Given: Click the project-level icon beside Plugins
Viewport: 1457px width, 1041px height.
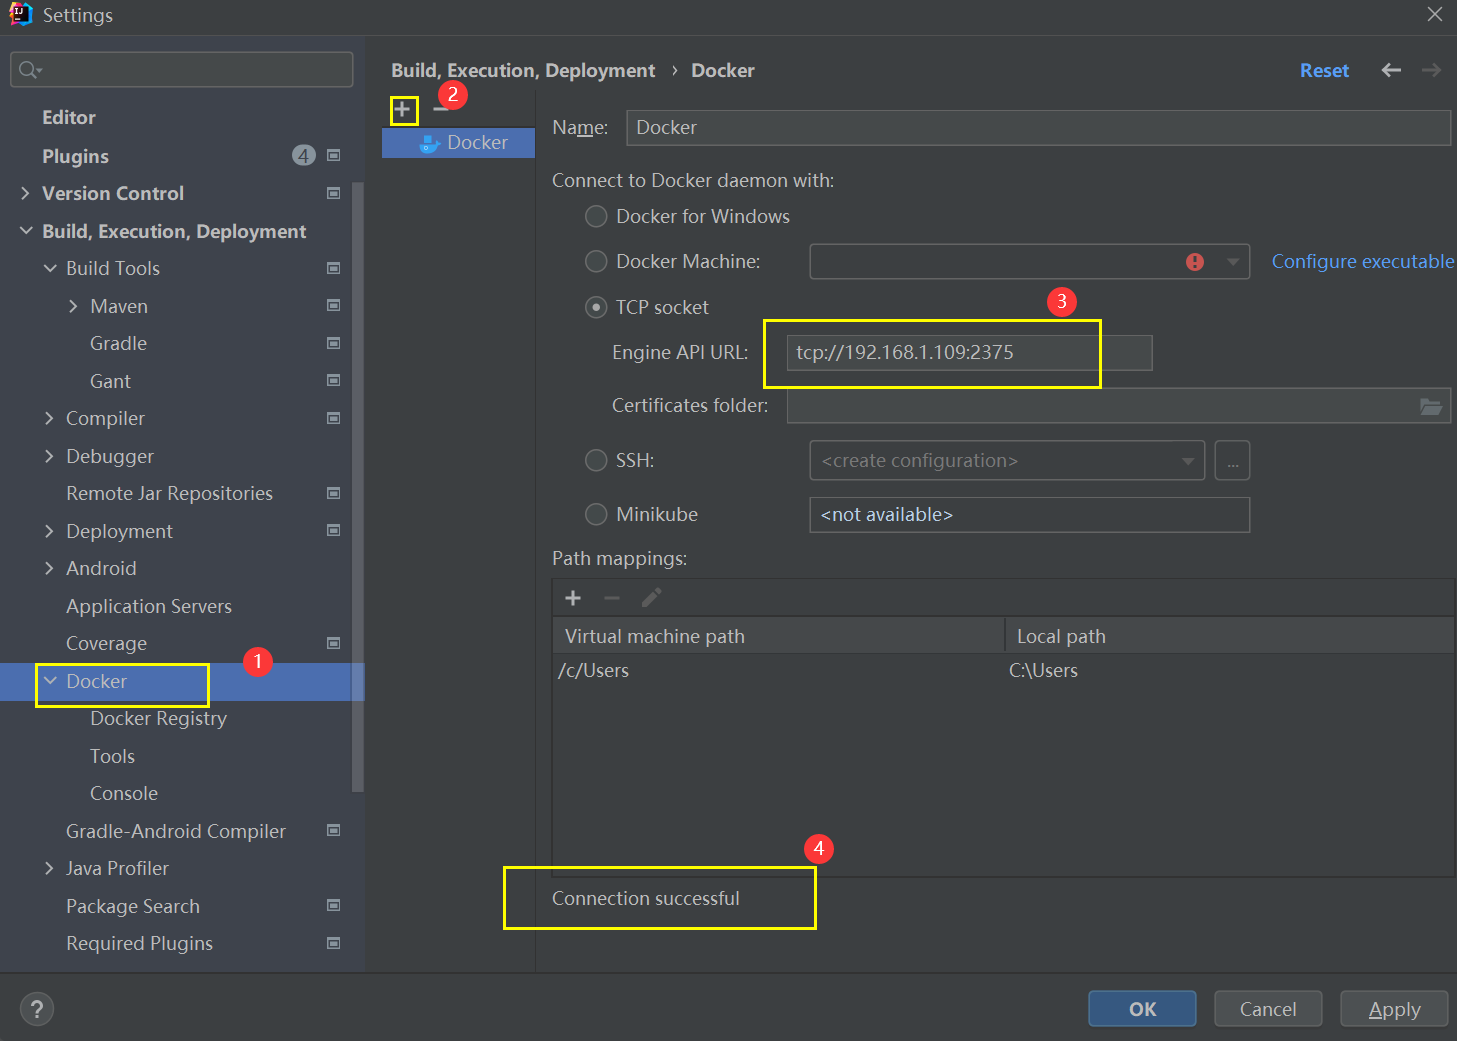Looking at the screenshot, I should tap(334, 156).
